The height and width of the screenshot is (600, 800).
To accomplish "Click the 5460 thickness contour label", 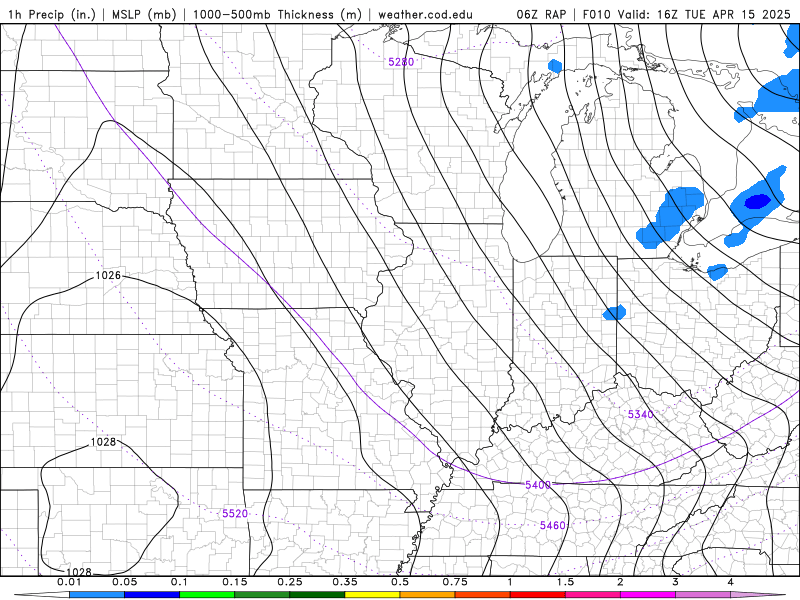I will (x=553, y=525).
